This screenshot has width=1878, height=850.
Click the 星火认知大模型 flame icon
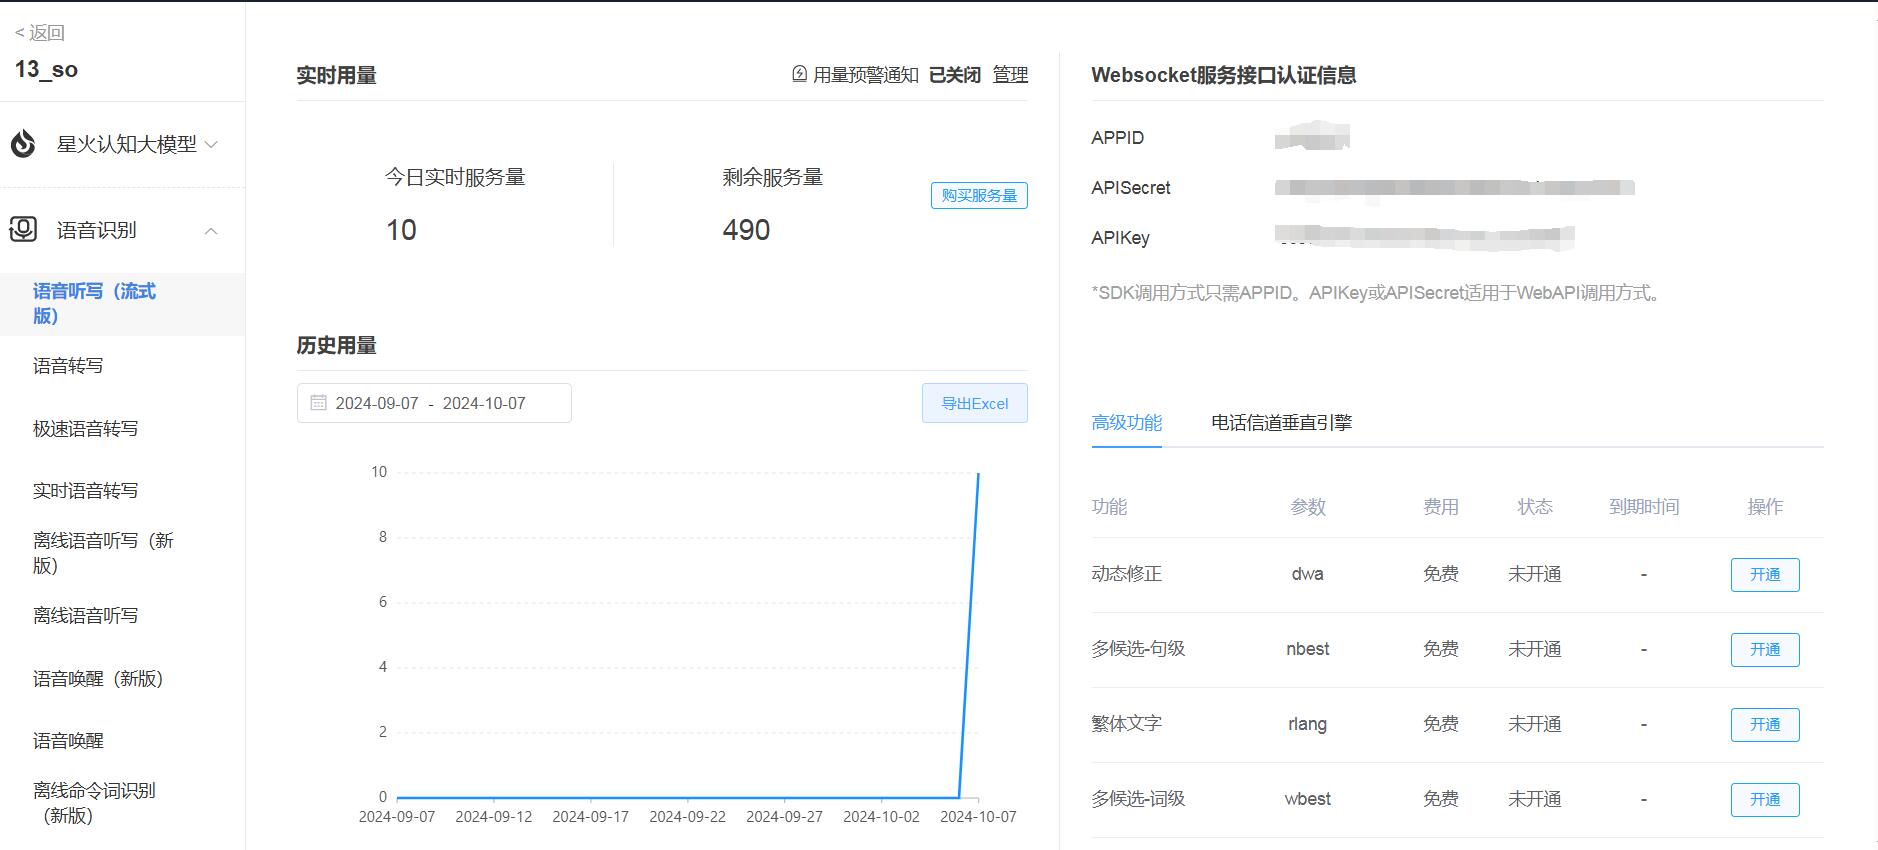tap(23, 144)
